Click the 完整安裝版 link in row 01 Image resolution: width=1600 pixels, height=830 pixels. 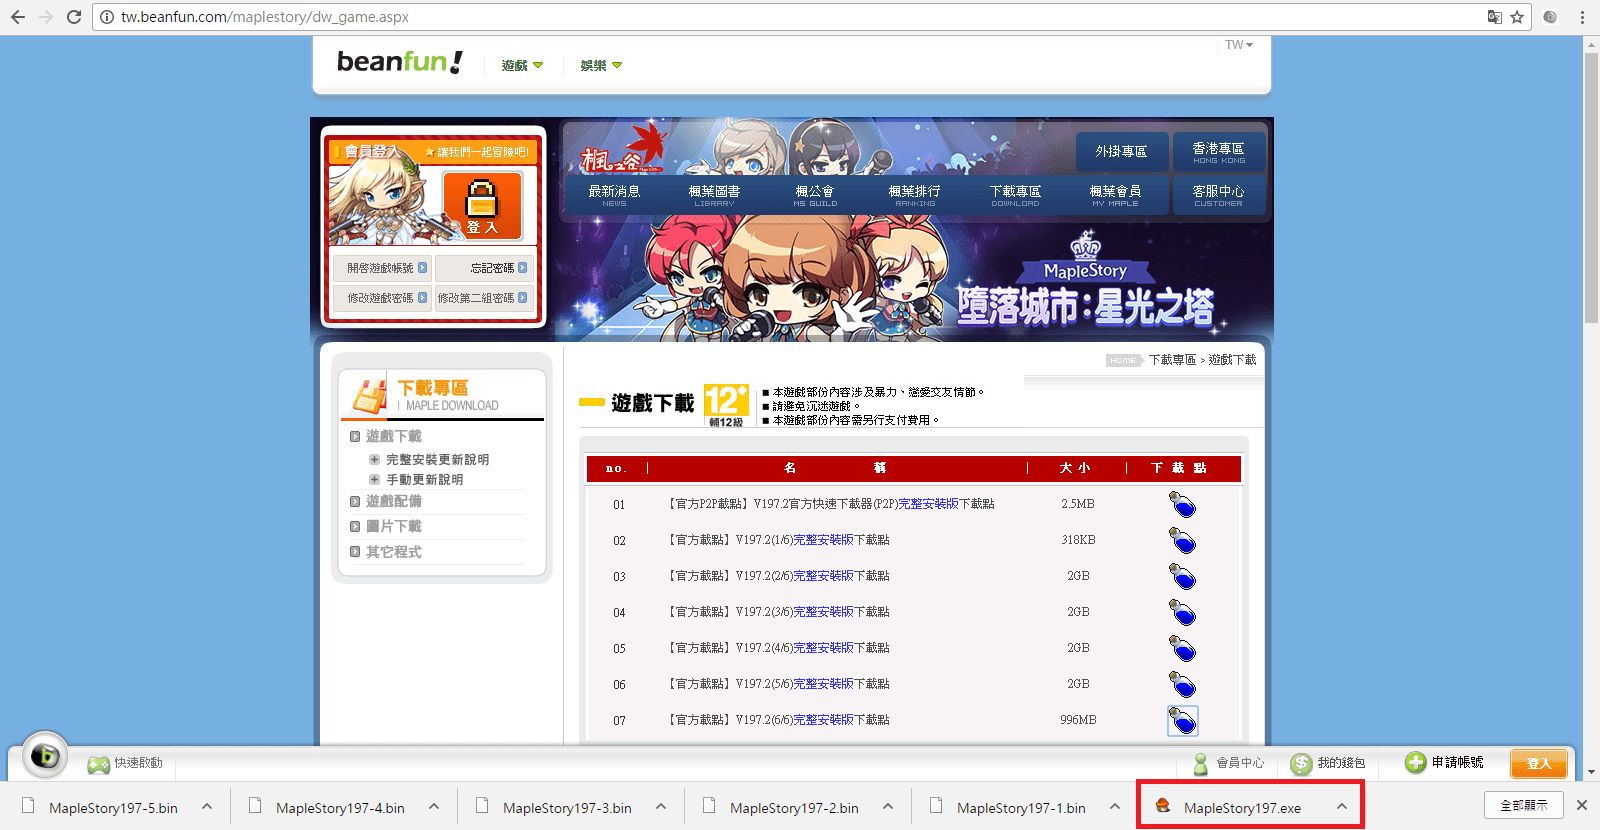click(928, 504)
